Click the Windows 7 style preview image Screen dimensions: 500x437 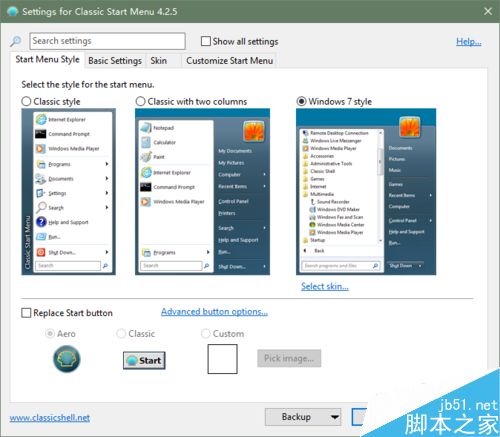pos(366,192)
